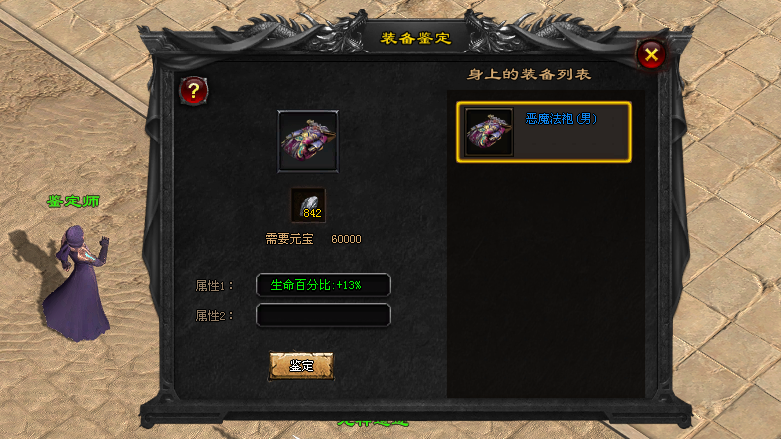
Task: Click the empty 属性2 attribute field
Action: (323, 315)
